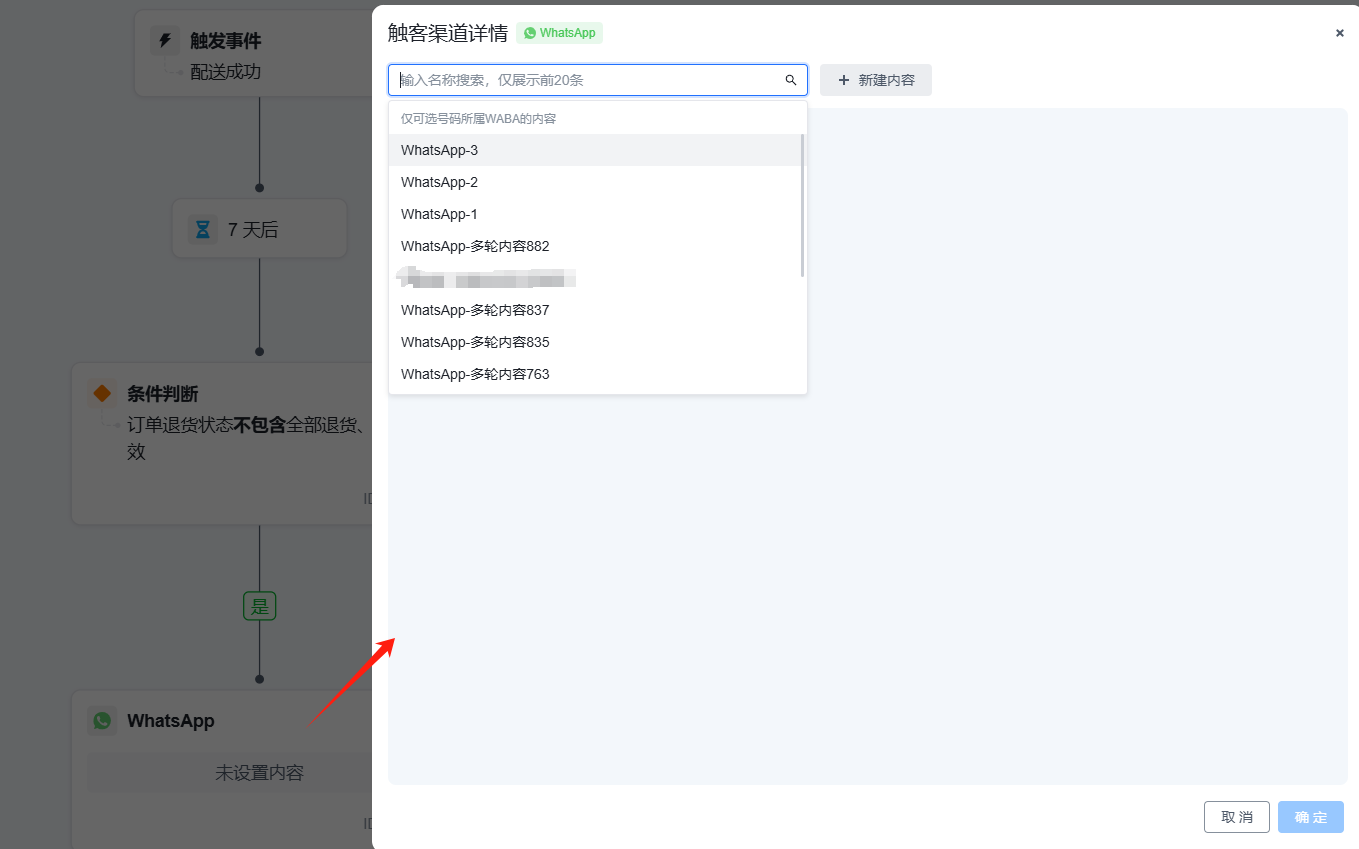Open the 条件判断 condition node
Screen dimensions: 1359x849
[x=222, y=443]
